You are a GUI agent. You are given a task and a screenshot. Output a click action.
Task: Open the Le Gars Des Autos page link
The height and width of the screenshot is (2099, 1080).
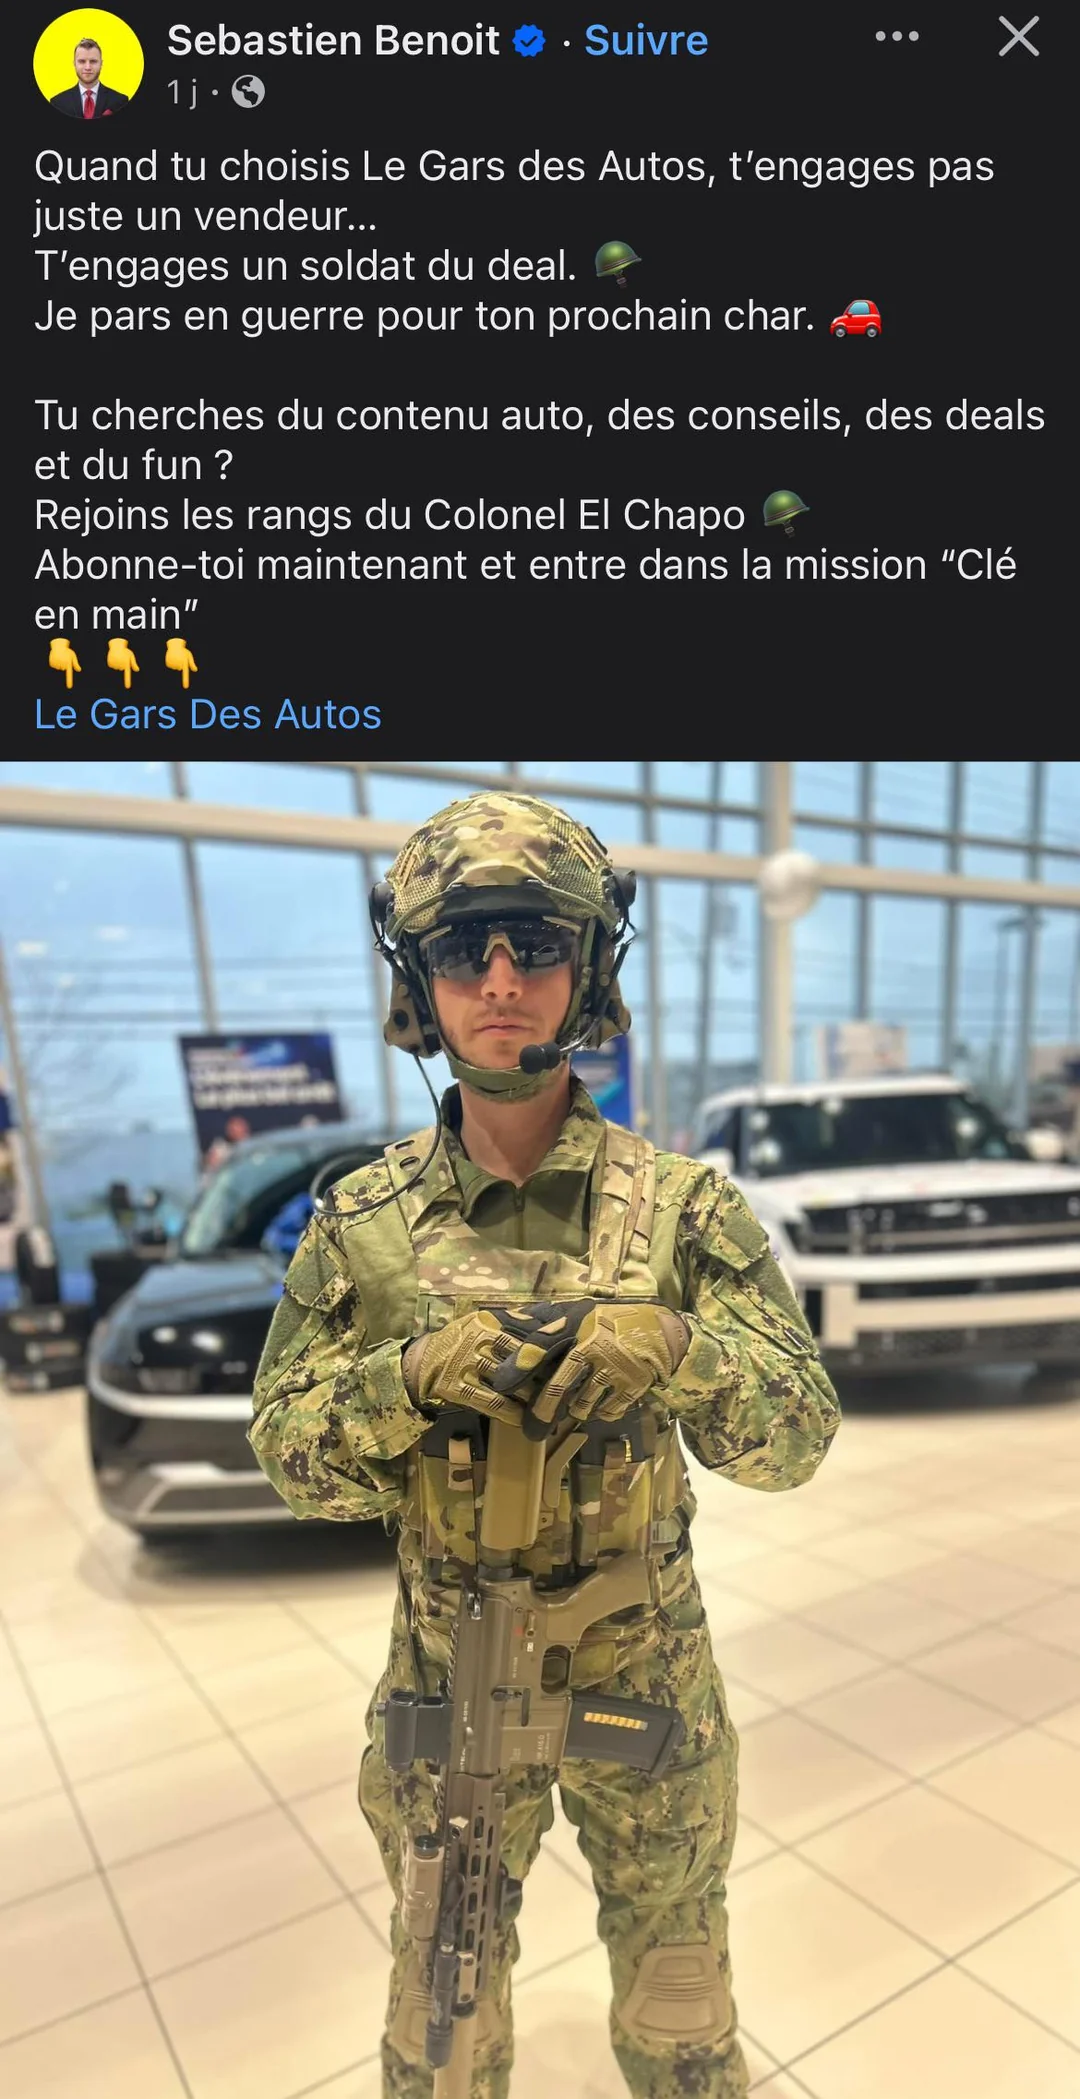208,715
